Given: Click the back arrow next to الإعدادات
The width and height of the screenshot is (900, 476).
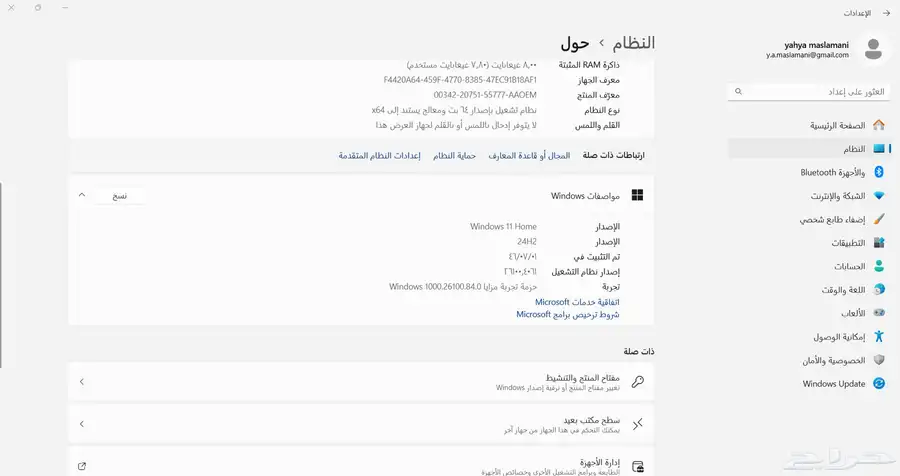Looking at the screenshot, I should click(x=886, y=13).
